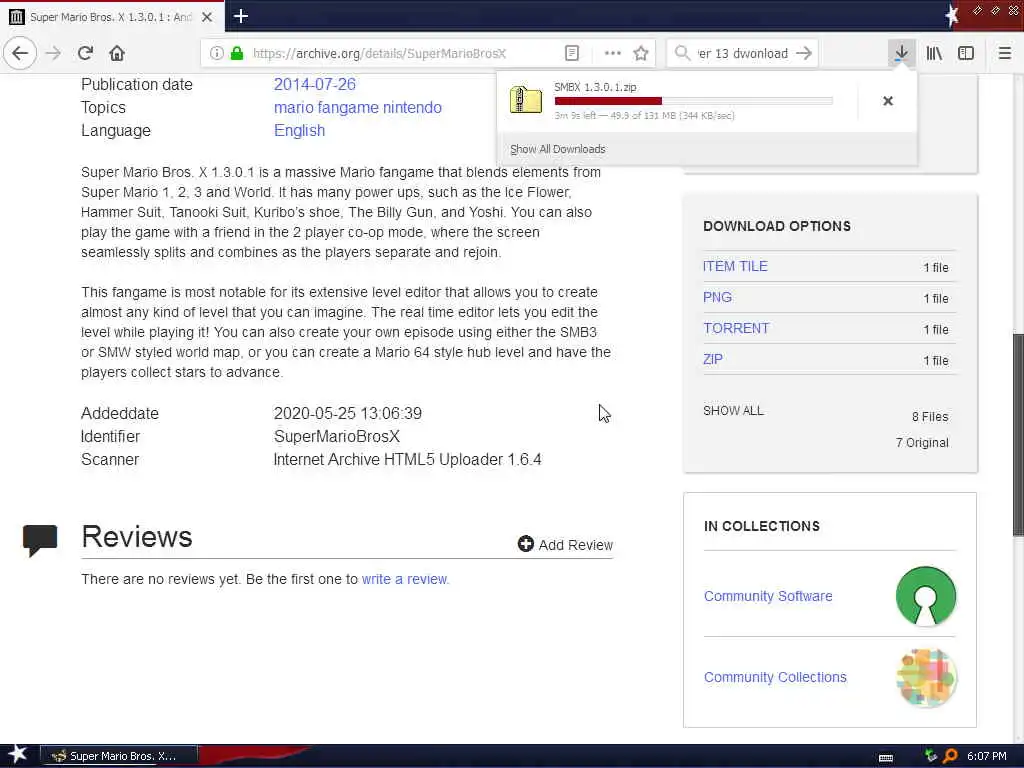Select the Super Mario Bros. X tab
This screenshot has height=768, width=1024.
[x=111, y=17]
